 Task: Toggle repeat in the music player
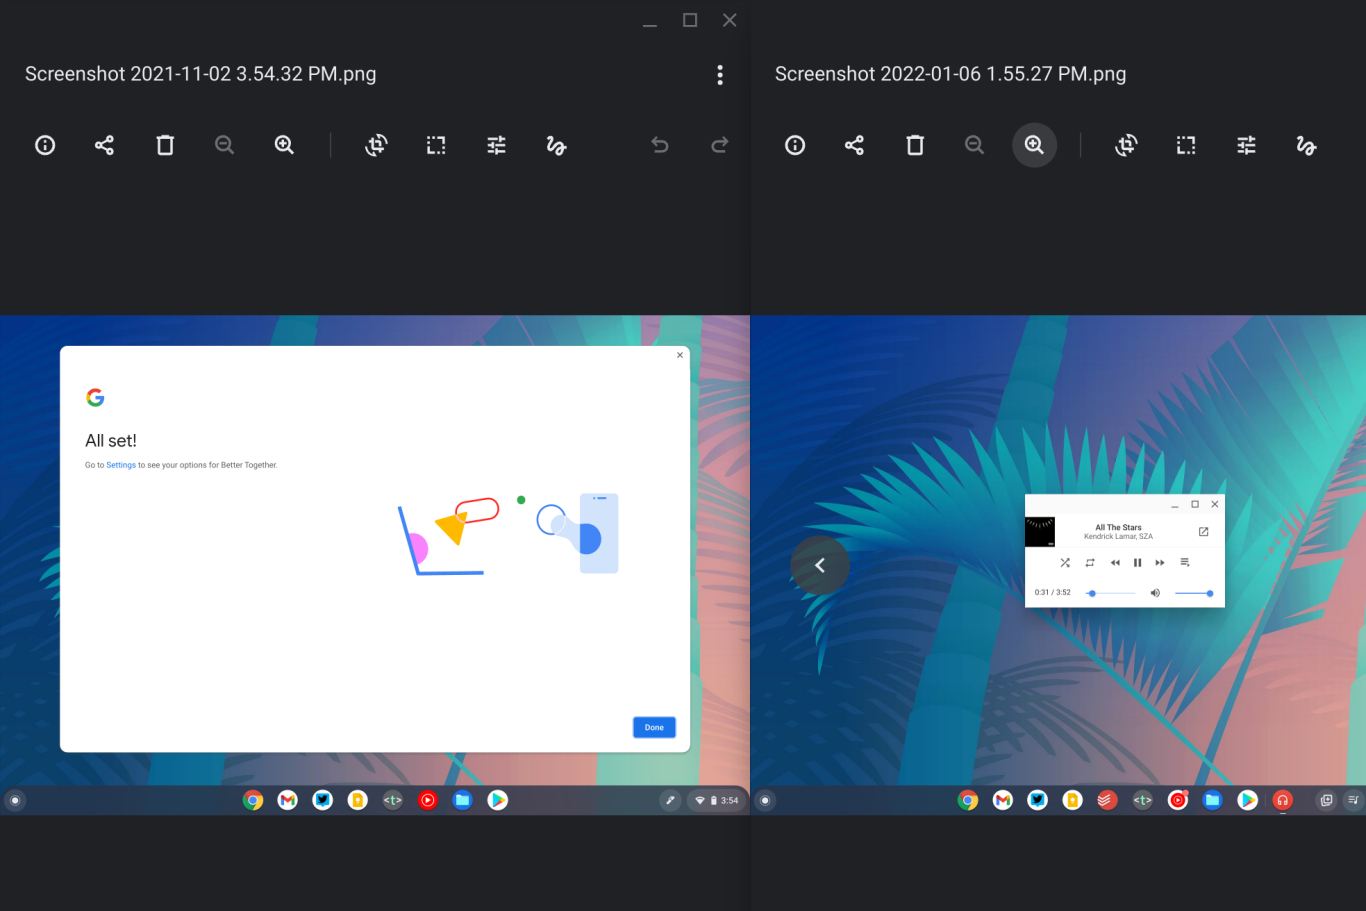tap(1090, 563)
